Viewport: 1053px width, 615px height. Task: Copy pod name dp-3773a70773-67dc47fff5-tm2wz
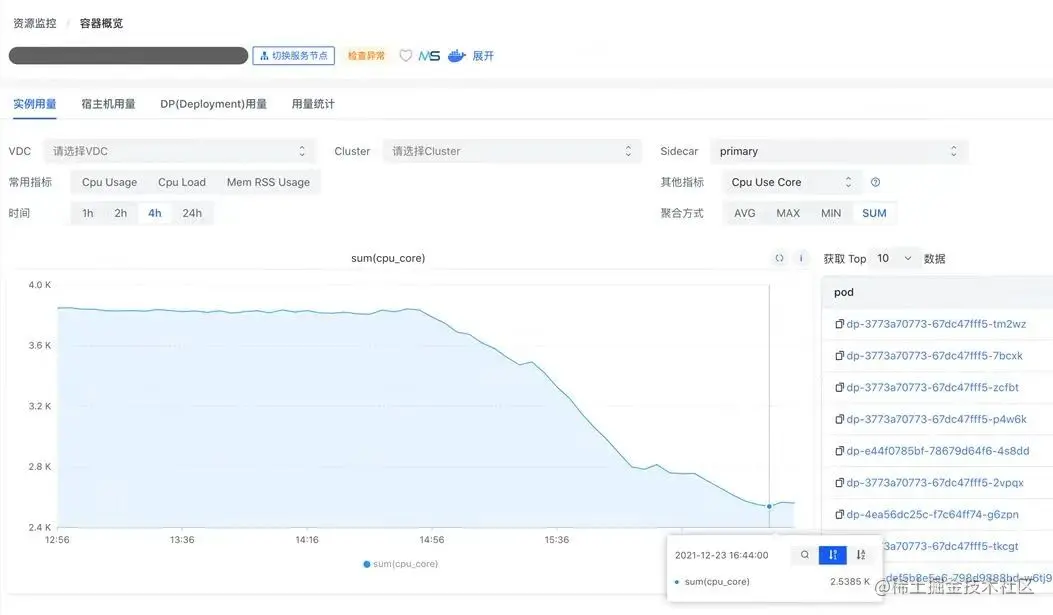point(839,323)
